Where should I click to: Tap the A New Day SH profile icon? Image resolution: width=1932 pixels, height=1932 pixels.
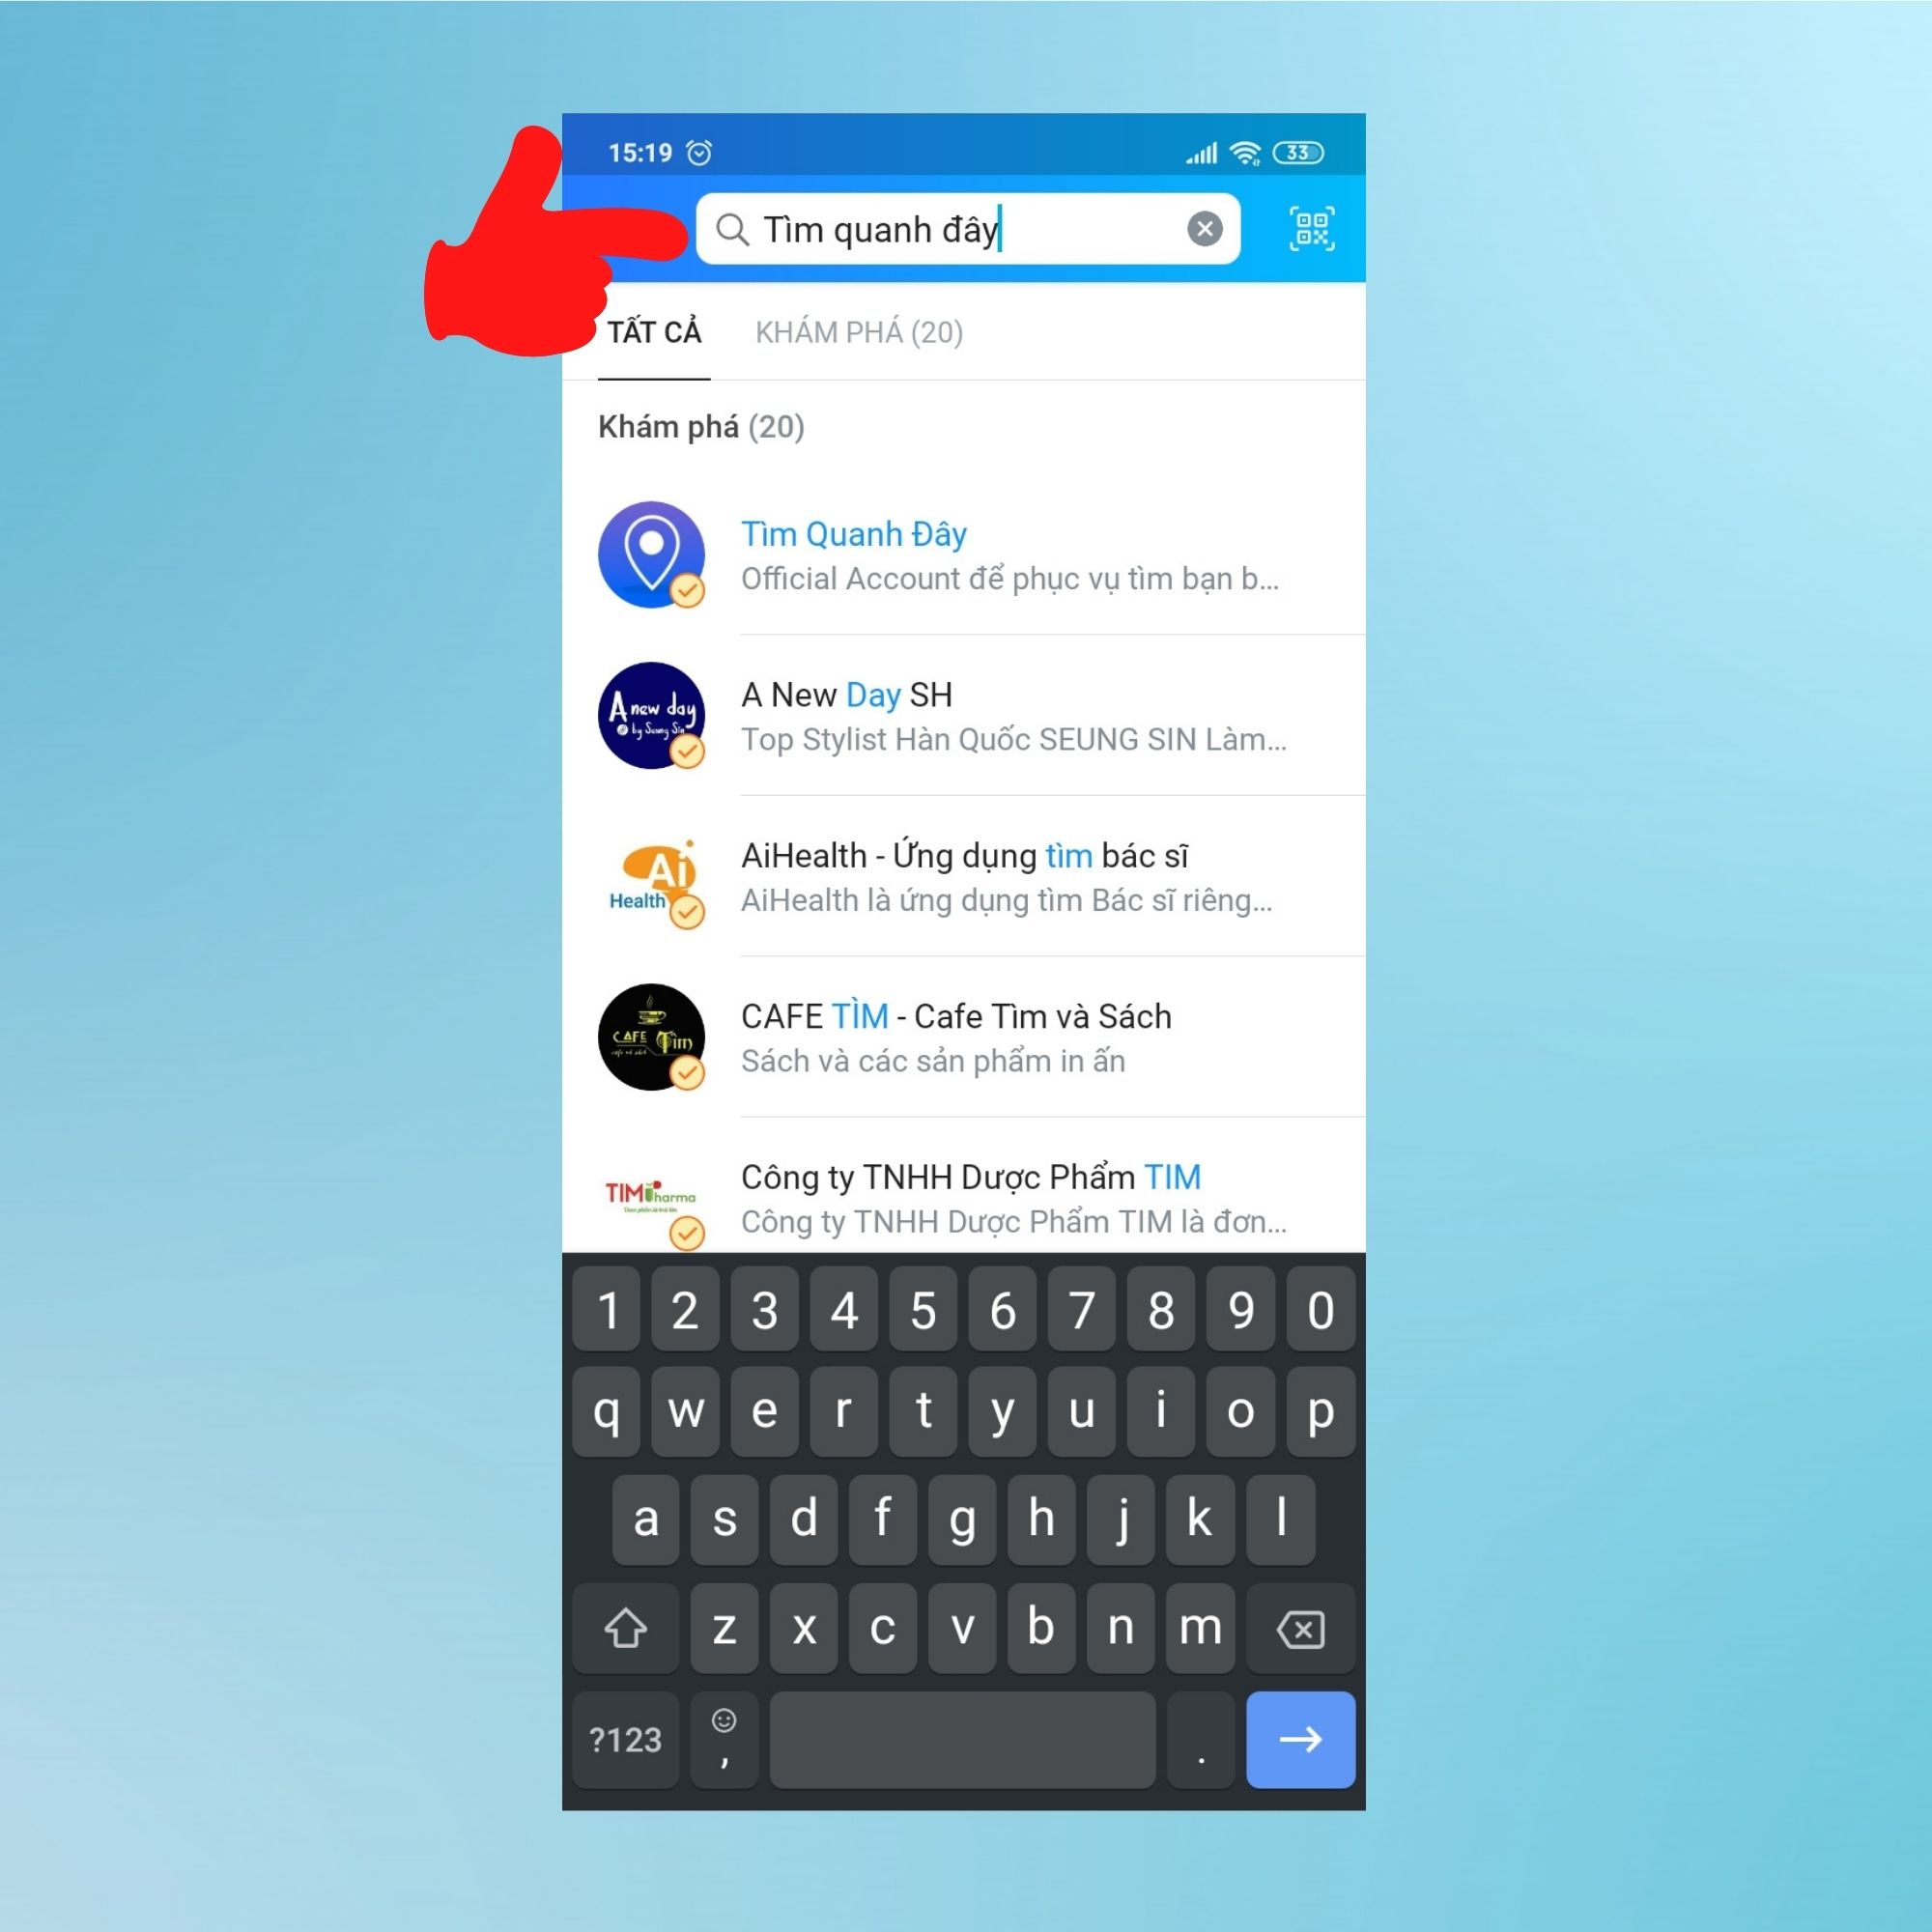coord(653,715)
